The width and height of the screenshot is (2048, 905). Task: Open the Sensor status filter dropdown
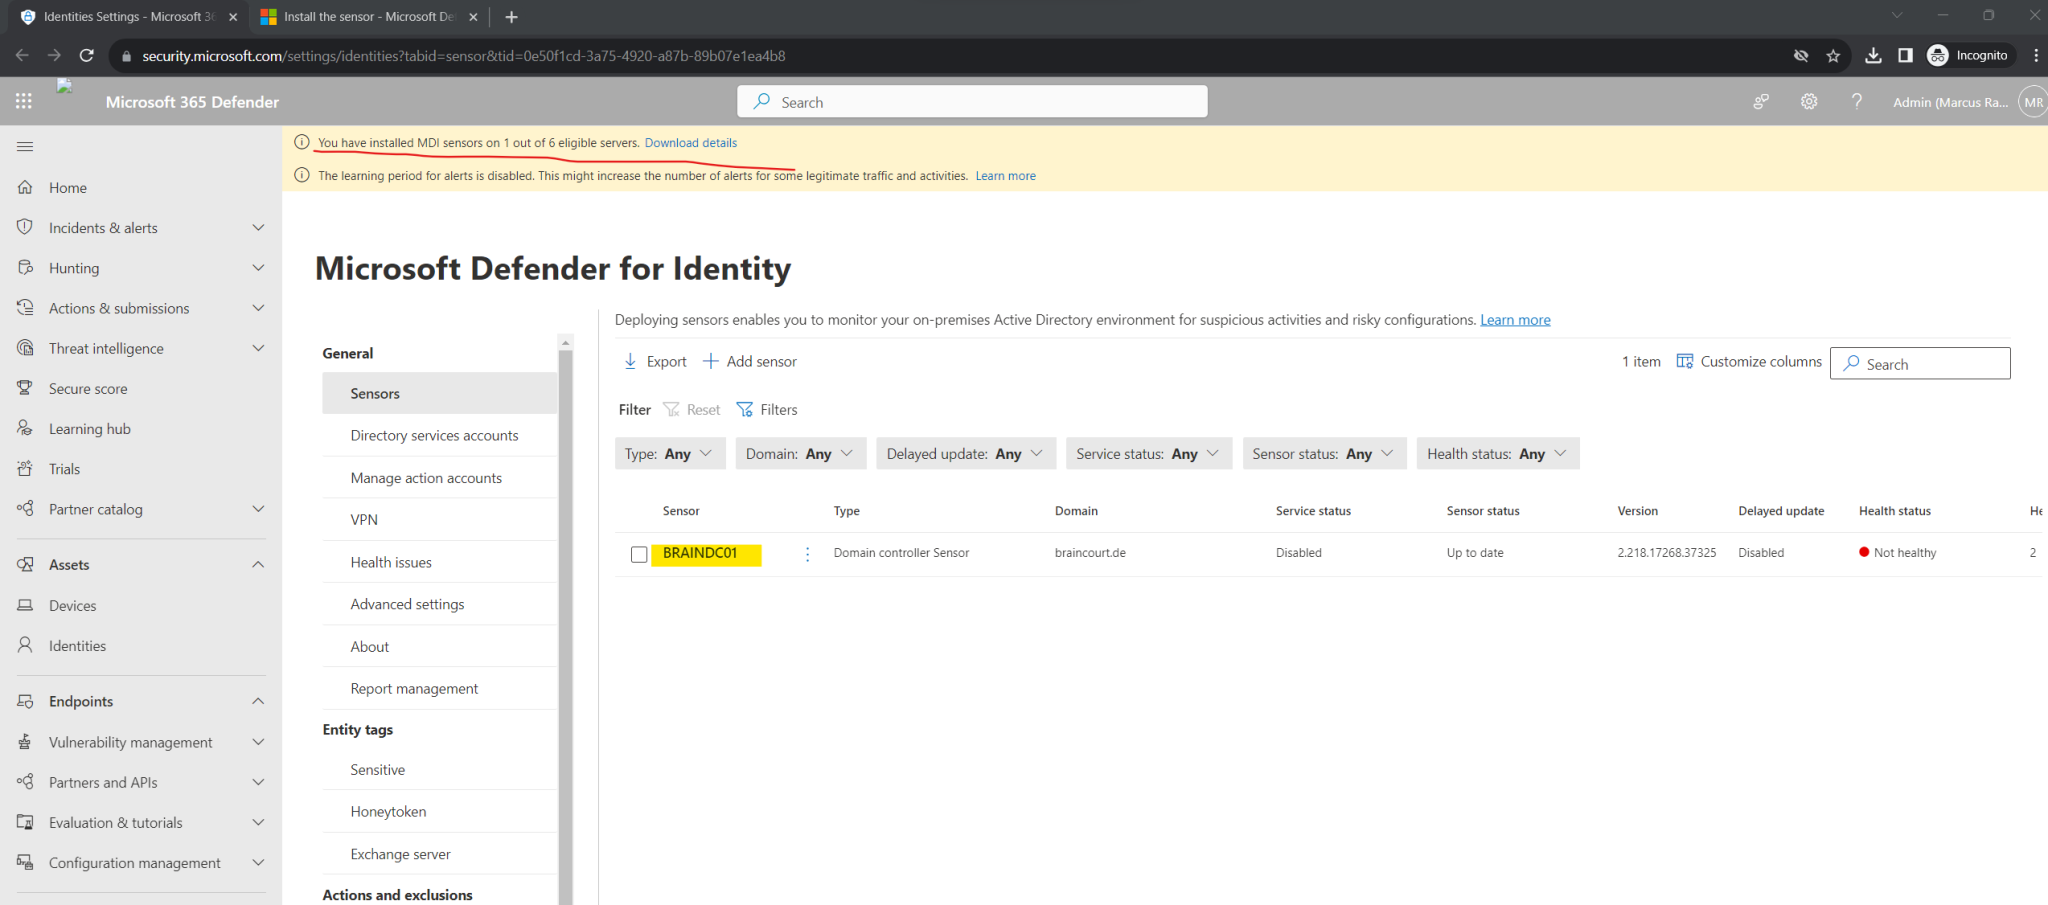pyautogui.click(x=1323, y=453)
